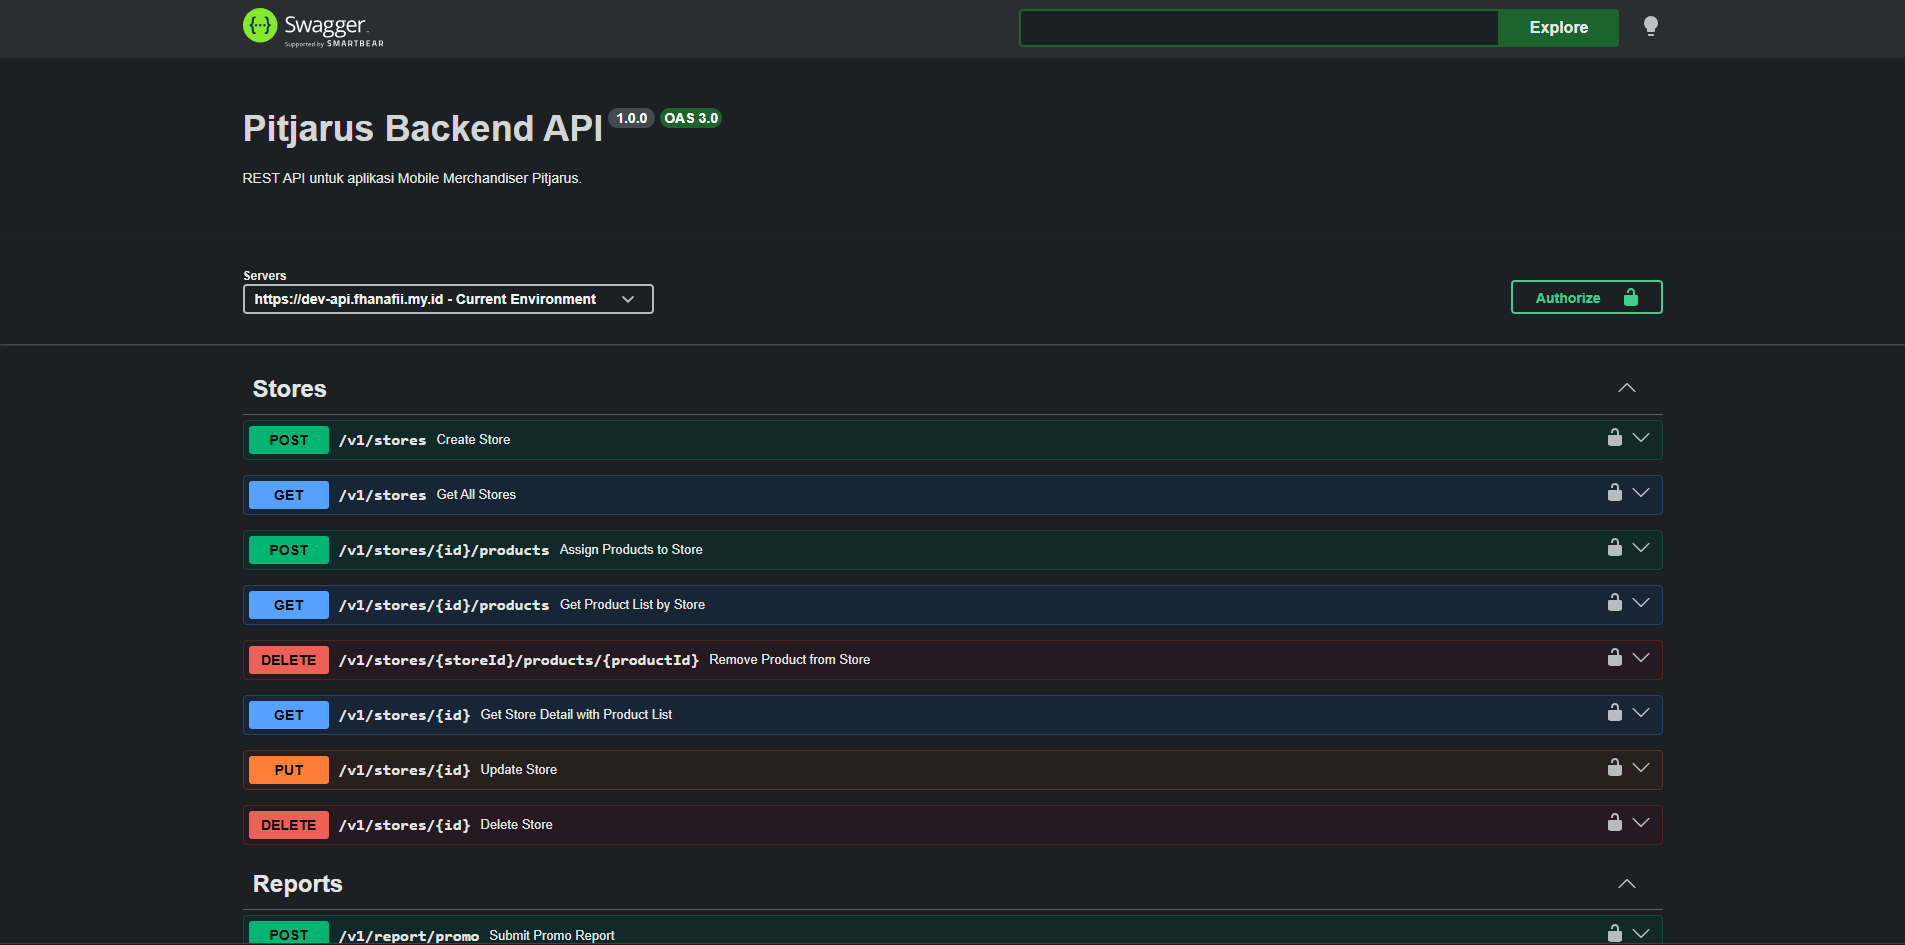Click lock icon on Submit Promo Report row
Viewport: 1905px width, 945px height.
1614,933
